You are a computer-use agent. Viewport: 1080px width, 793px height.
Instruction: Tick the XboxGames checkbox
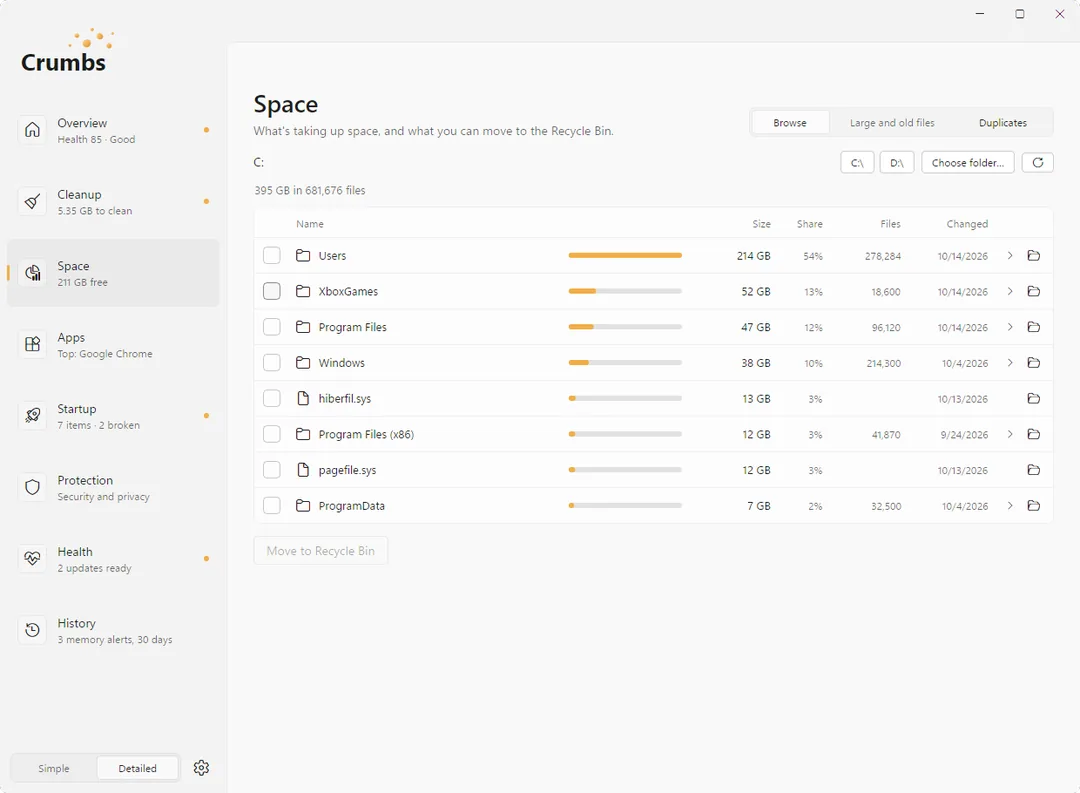[272, 291]
